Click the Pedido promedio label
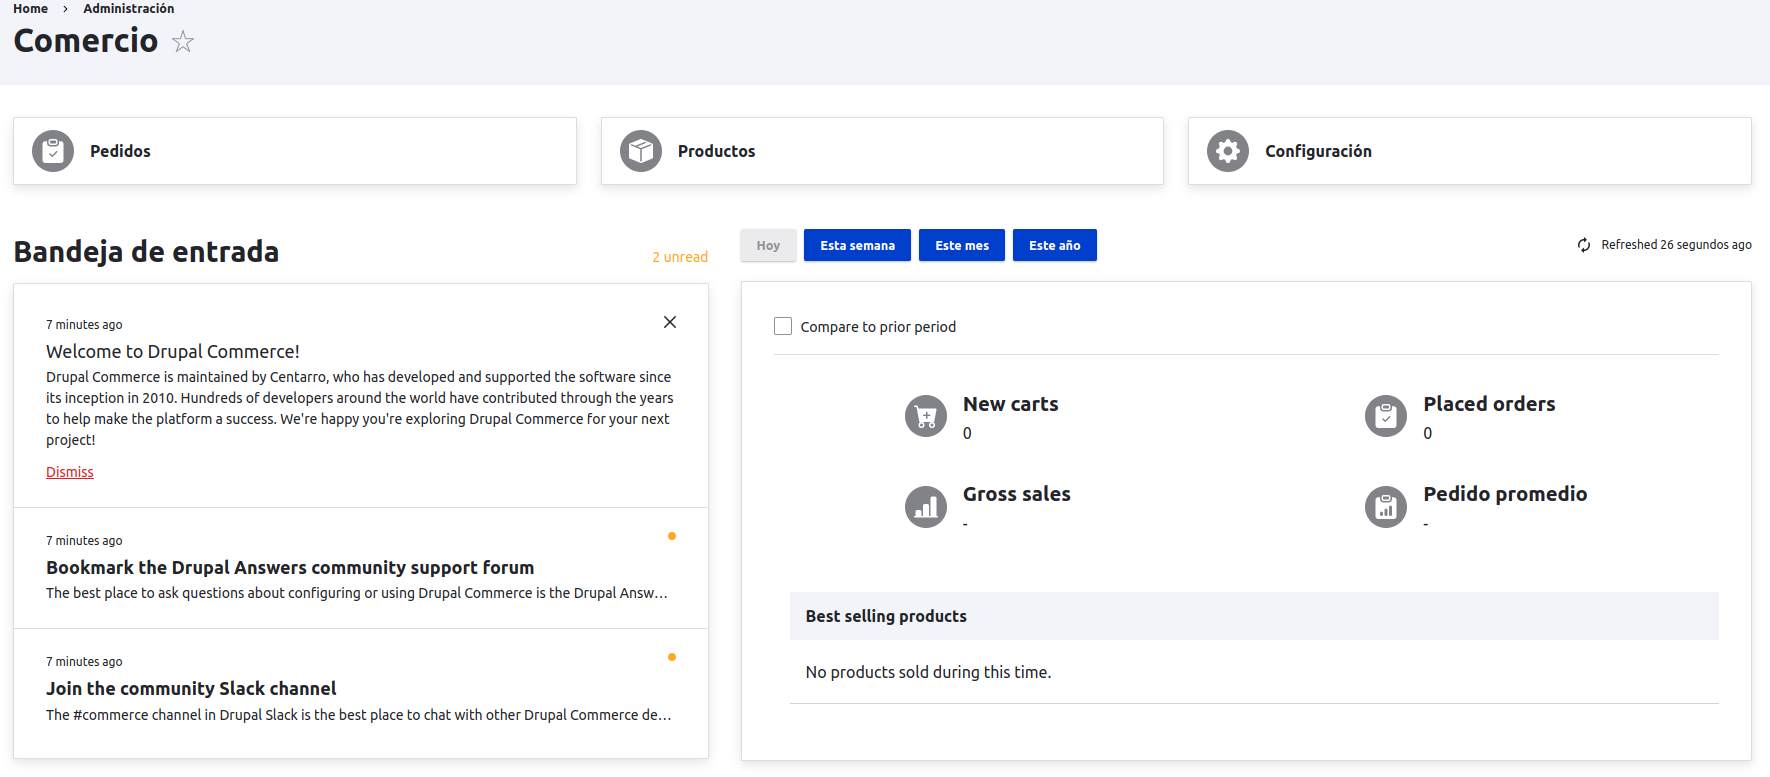Viewport: 1770px width, 777px height. pyautogui.click(x=1505, y=494)
